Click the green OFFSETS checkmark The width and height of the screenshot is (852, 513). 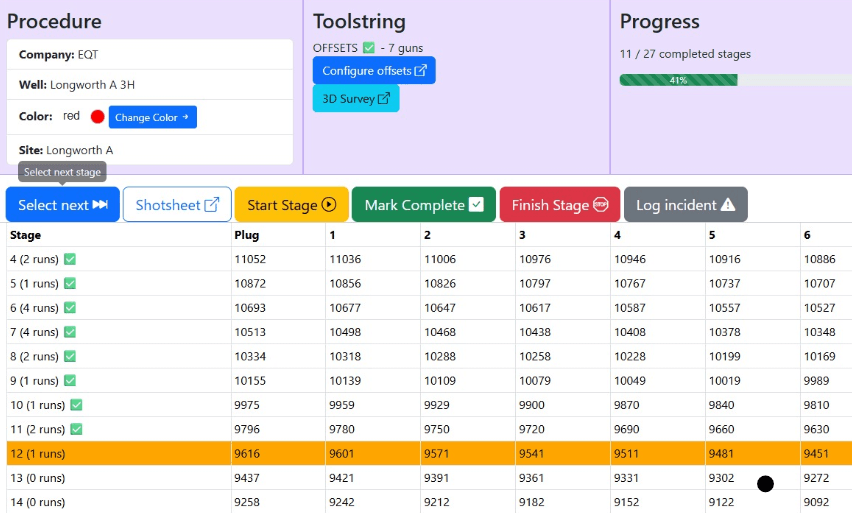pos(369,48)
